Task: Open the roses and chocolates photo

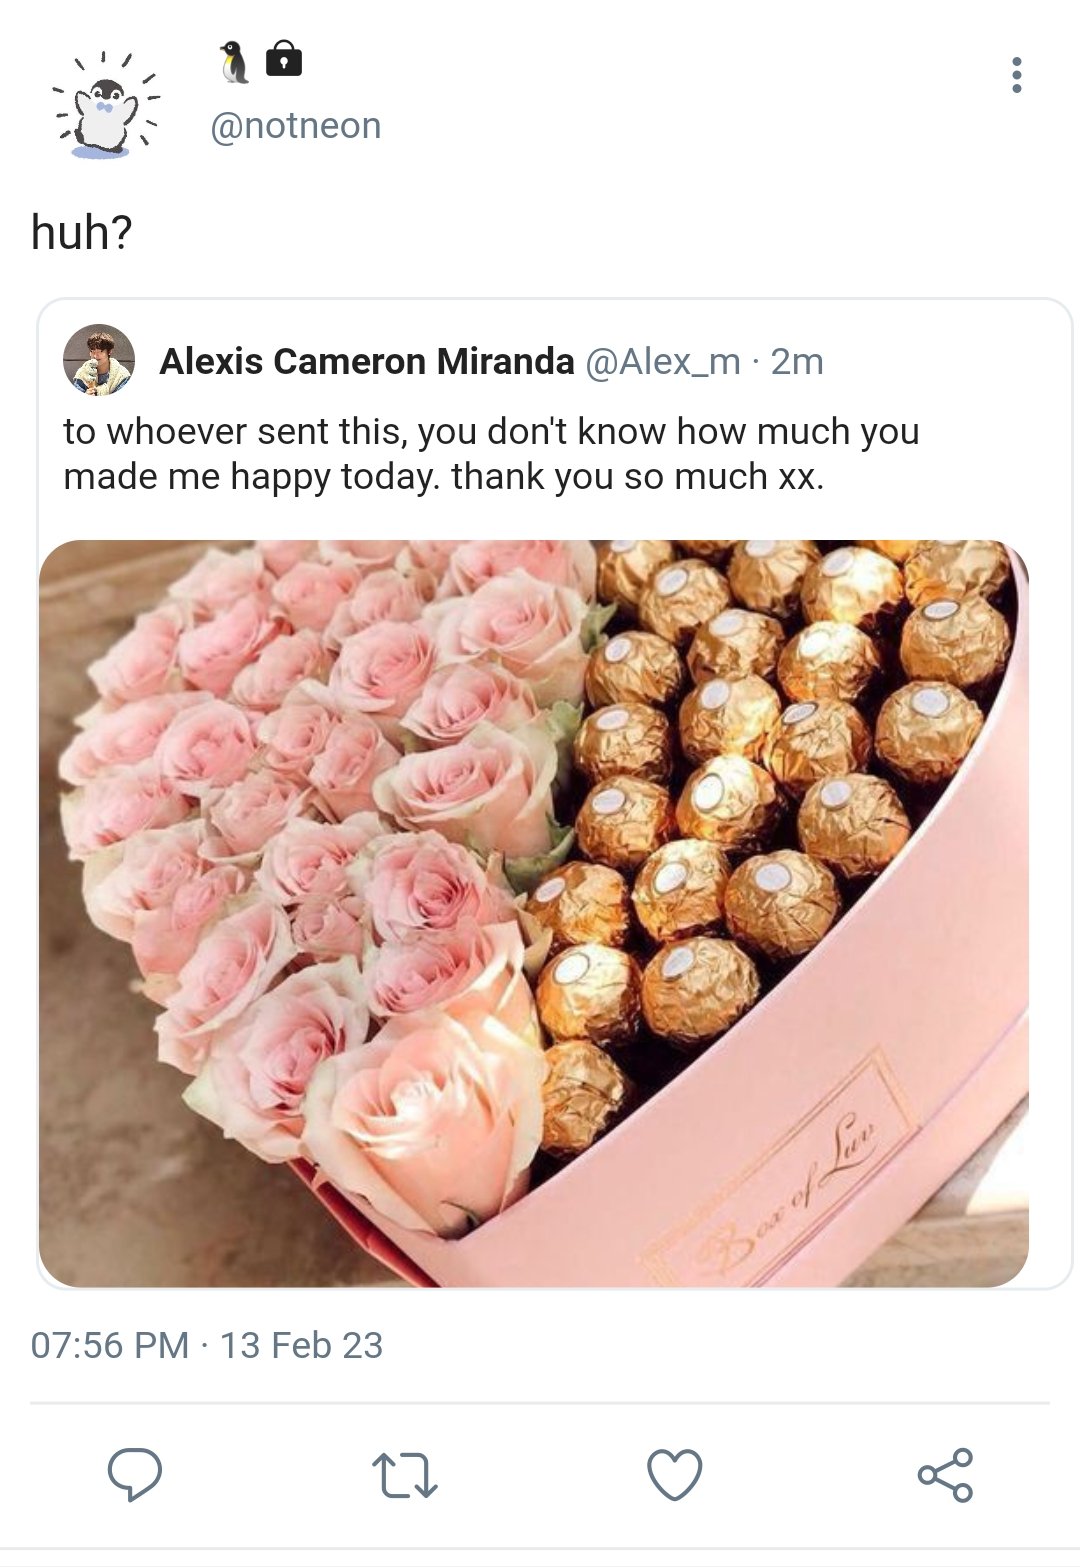Action: [534, 913]
